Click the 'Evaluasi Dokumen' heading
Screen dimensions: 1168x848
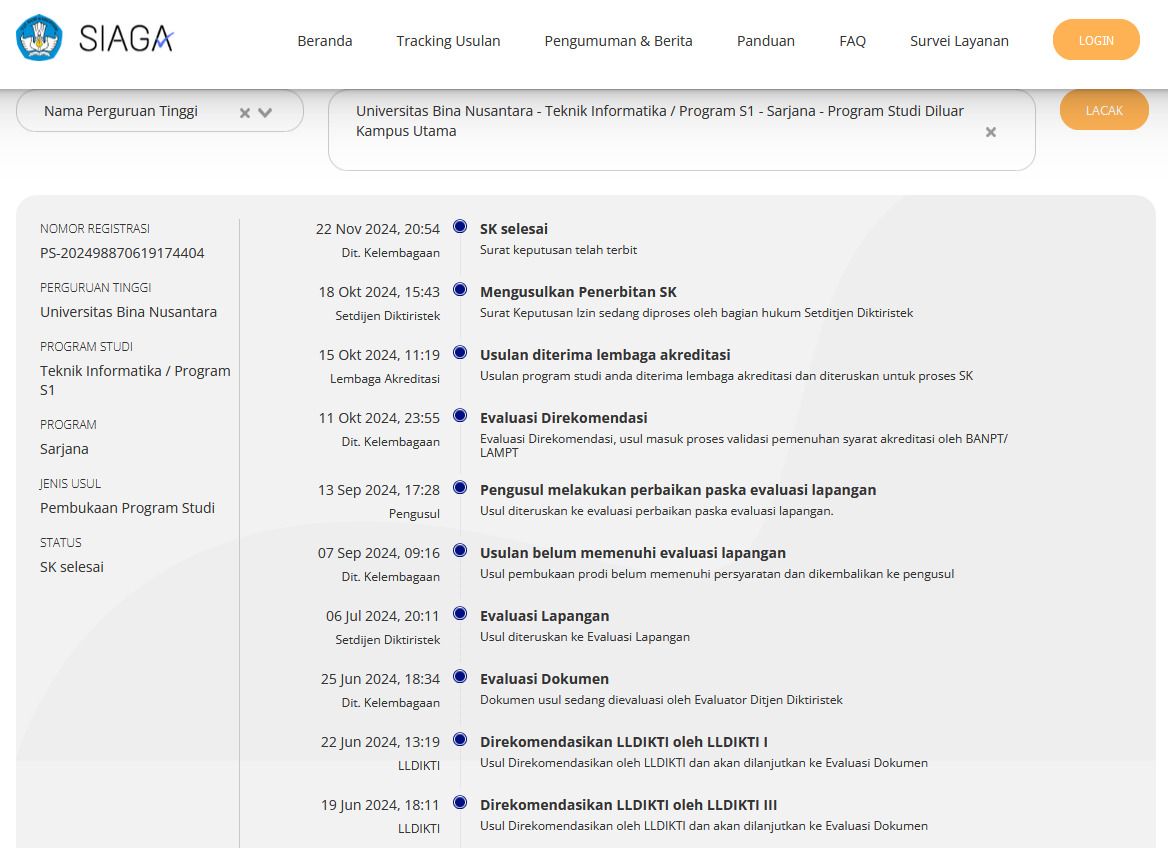click(x=545, y=679)
